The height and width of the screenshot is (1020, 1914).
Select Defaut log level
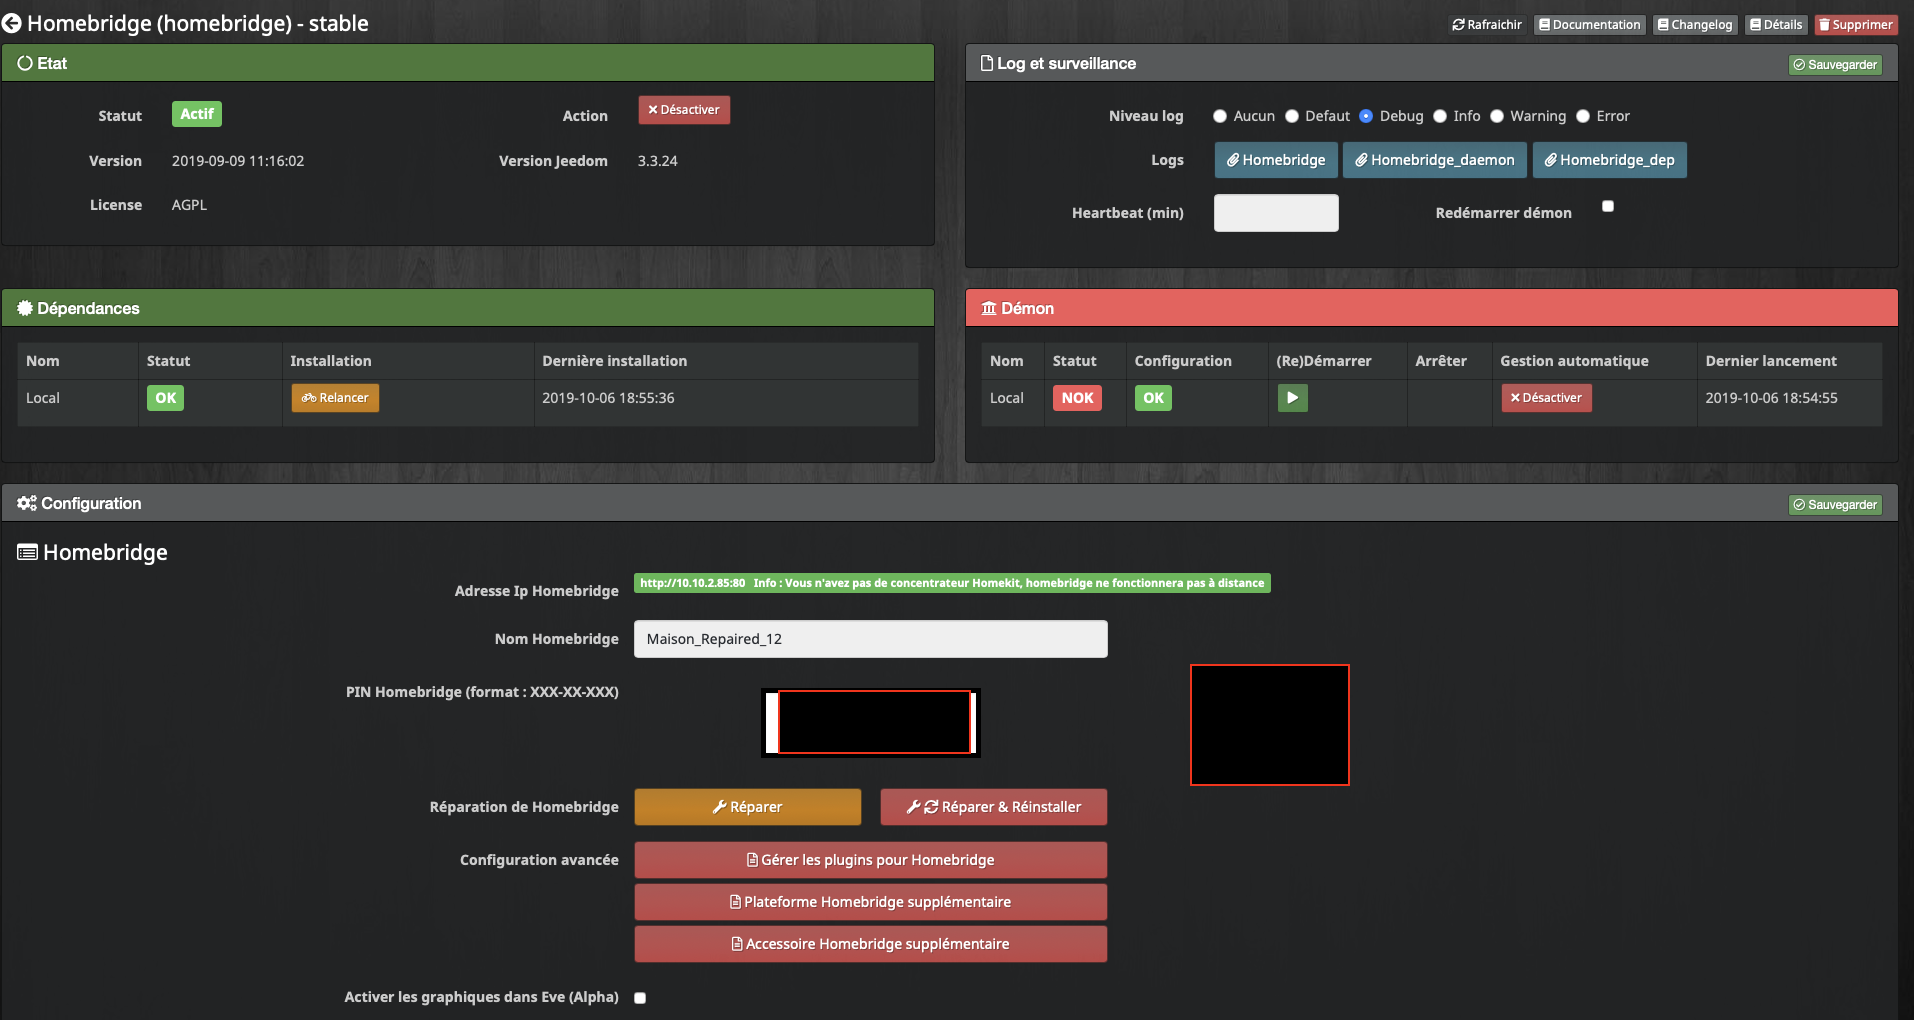(x=1292, y=116)
